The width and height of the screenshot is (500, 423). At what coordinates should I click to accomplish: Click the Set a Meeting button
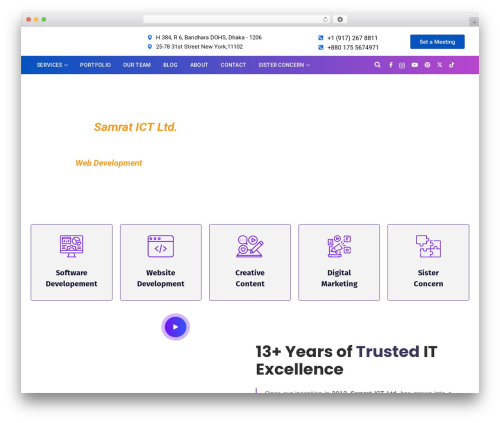tap(437, 42)
